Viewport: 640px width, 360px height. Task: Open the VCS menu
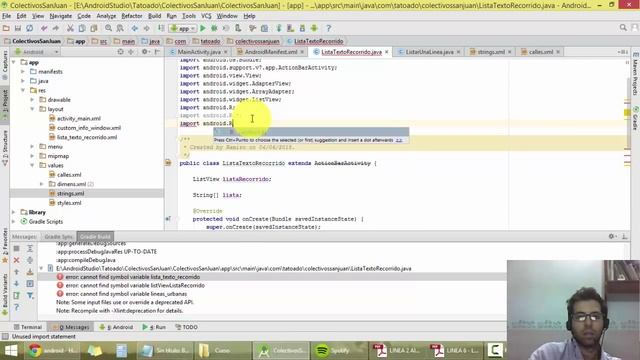coord(206,16)
